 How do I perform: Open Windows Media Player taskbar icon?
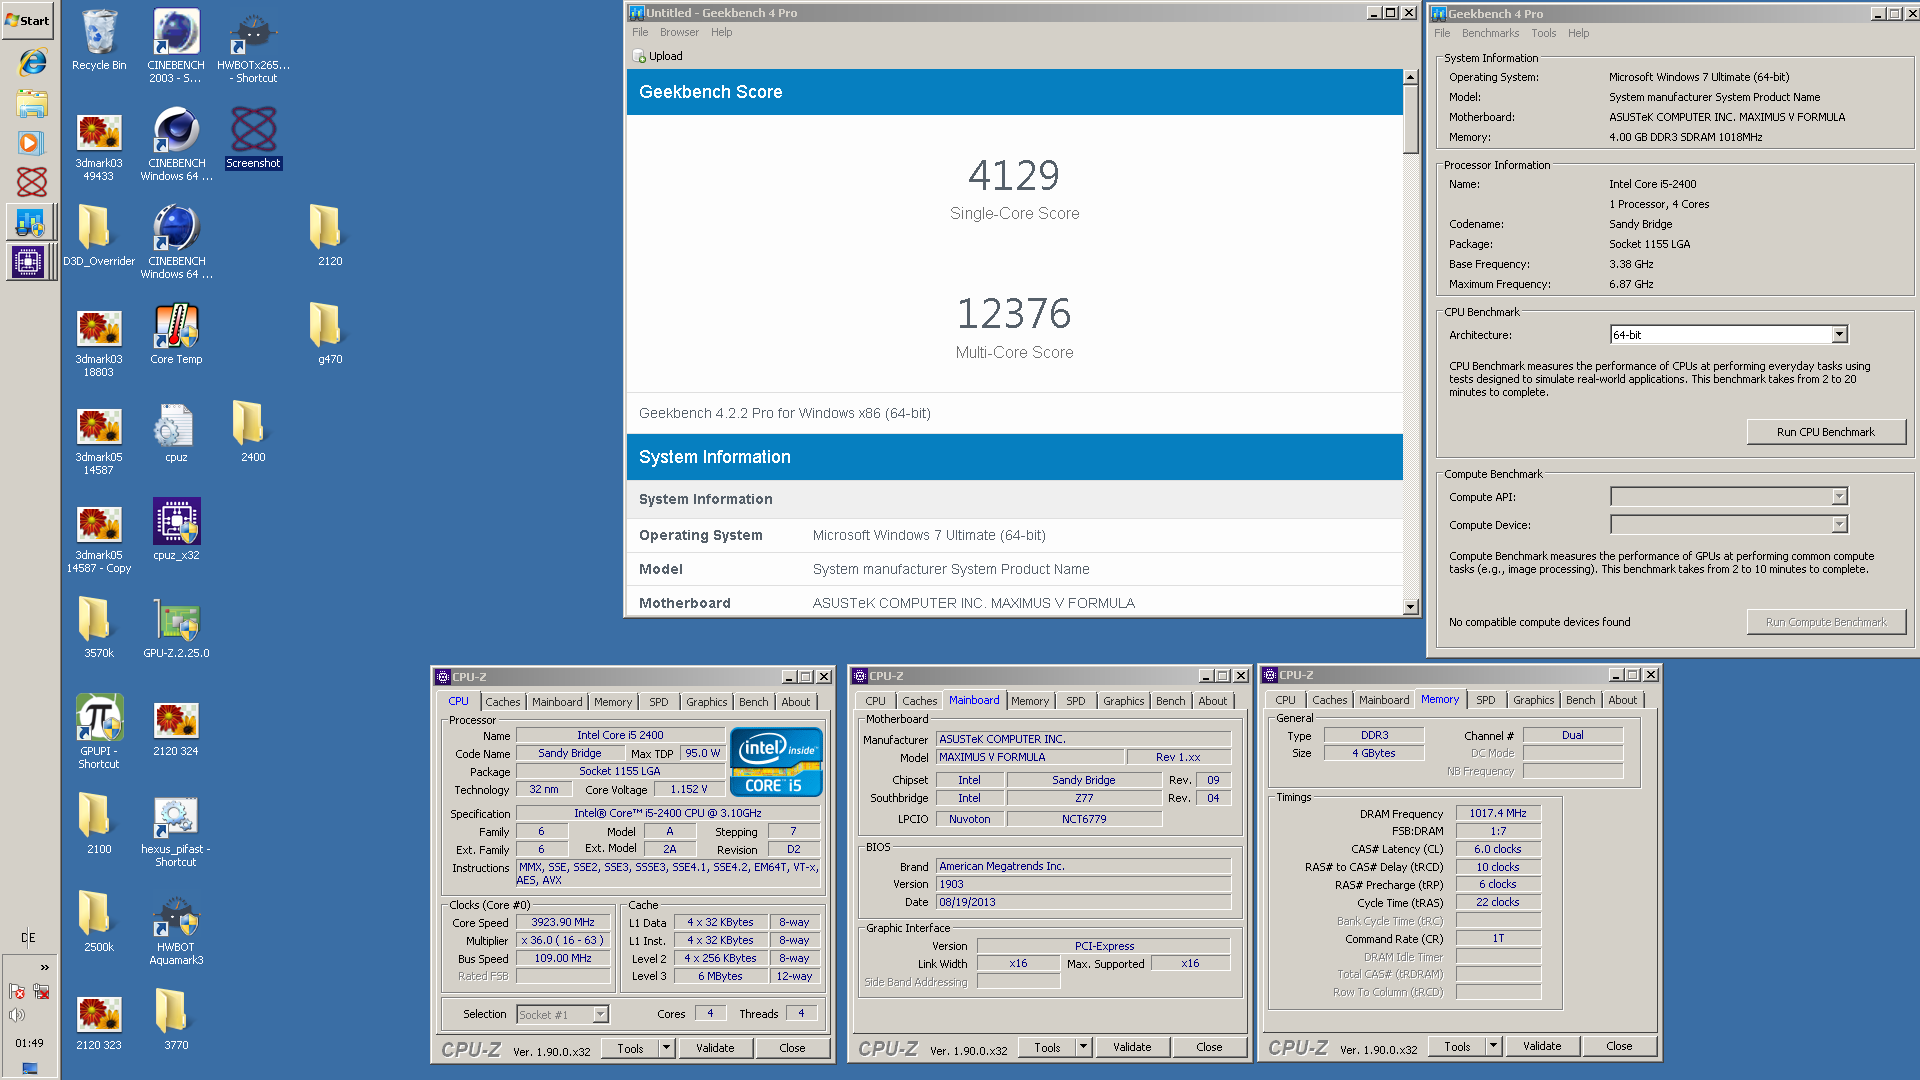click(30, 143)
